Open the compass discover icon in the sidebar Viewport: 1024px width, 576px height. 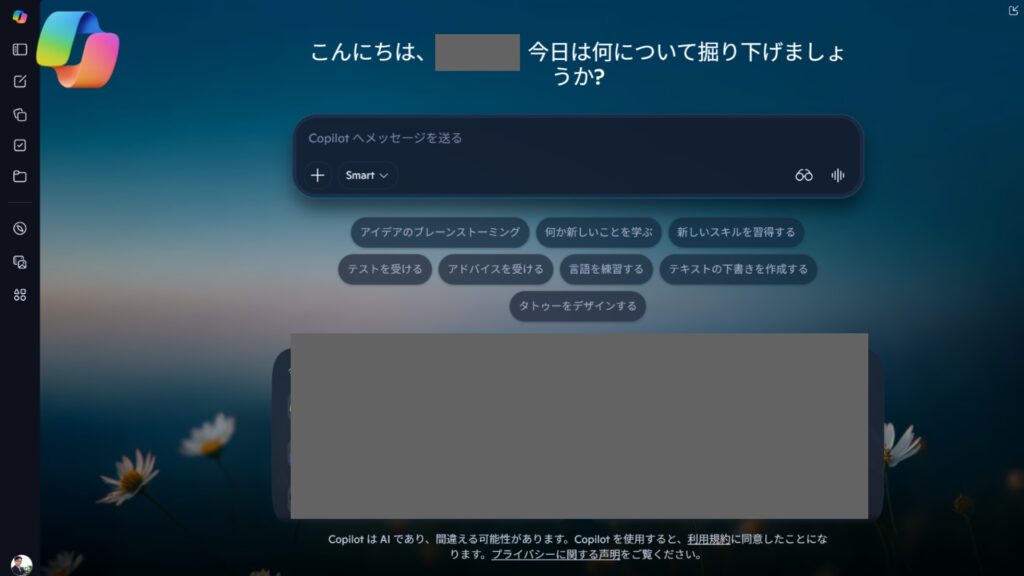(20, 229)
